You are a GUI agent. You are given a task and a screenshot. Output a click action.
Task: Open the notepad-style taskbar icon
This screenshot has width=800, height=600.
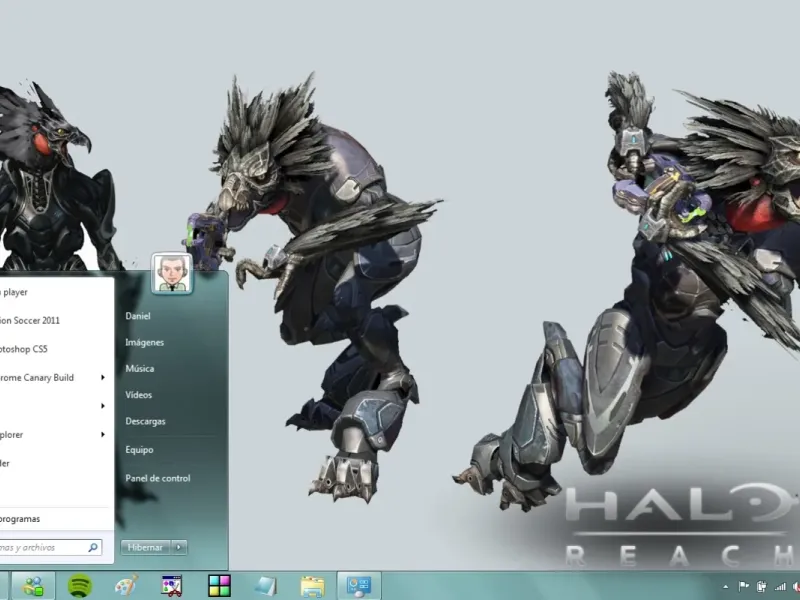point(266,586)
